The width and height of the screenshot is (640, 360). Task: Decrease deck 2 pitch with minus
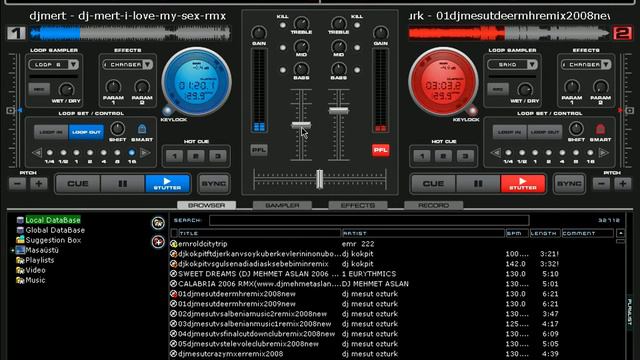[x=601, y=184]
